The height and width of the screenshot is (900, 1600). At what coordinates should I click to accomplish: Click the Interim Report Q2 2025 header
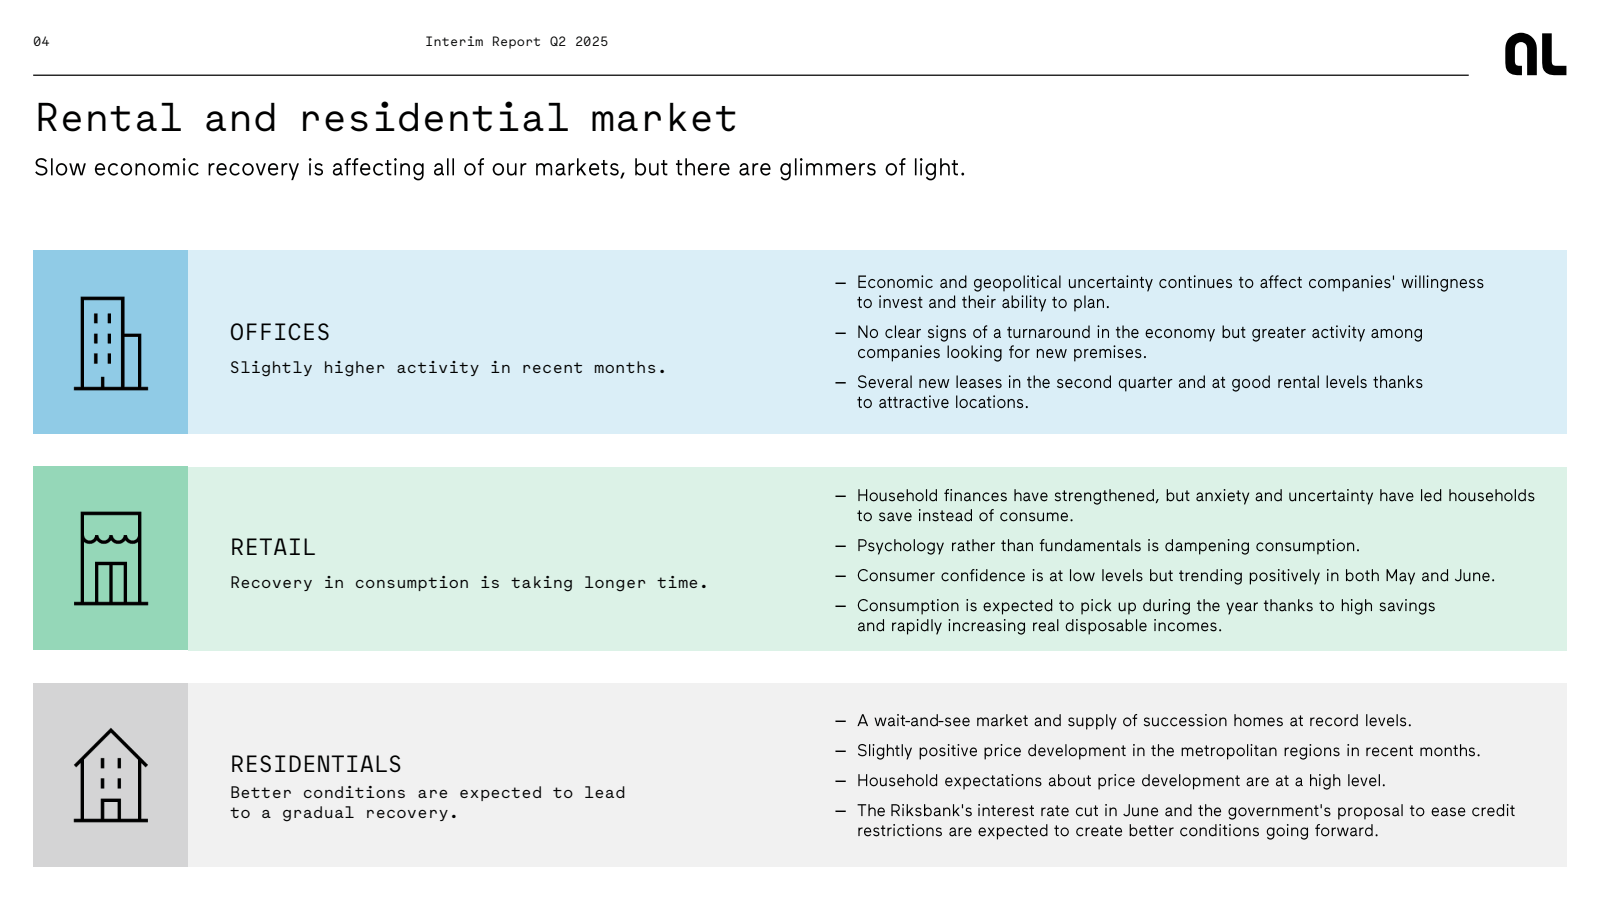[516, 41]
